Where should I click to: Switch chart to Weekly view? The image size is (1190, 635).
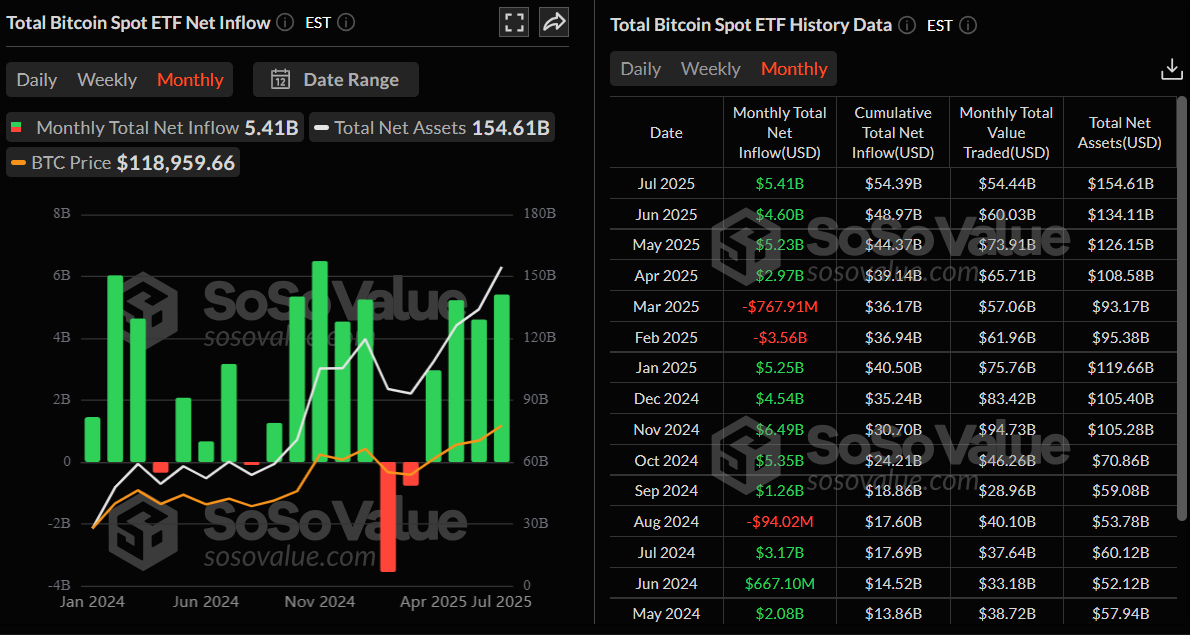(x=107, y=80)
